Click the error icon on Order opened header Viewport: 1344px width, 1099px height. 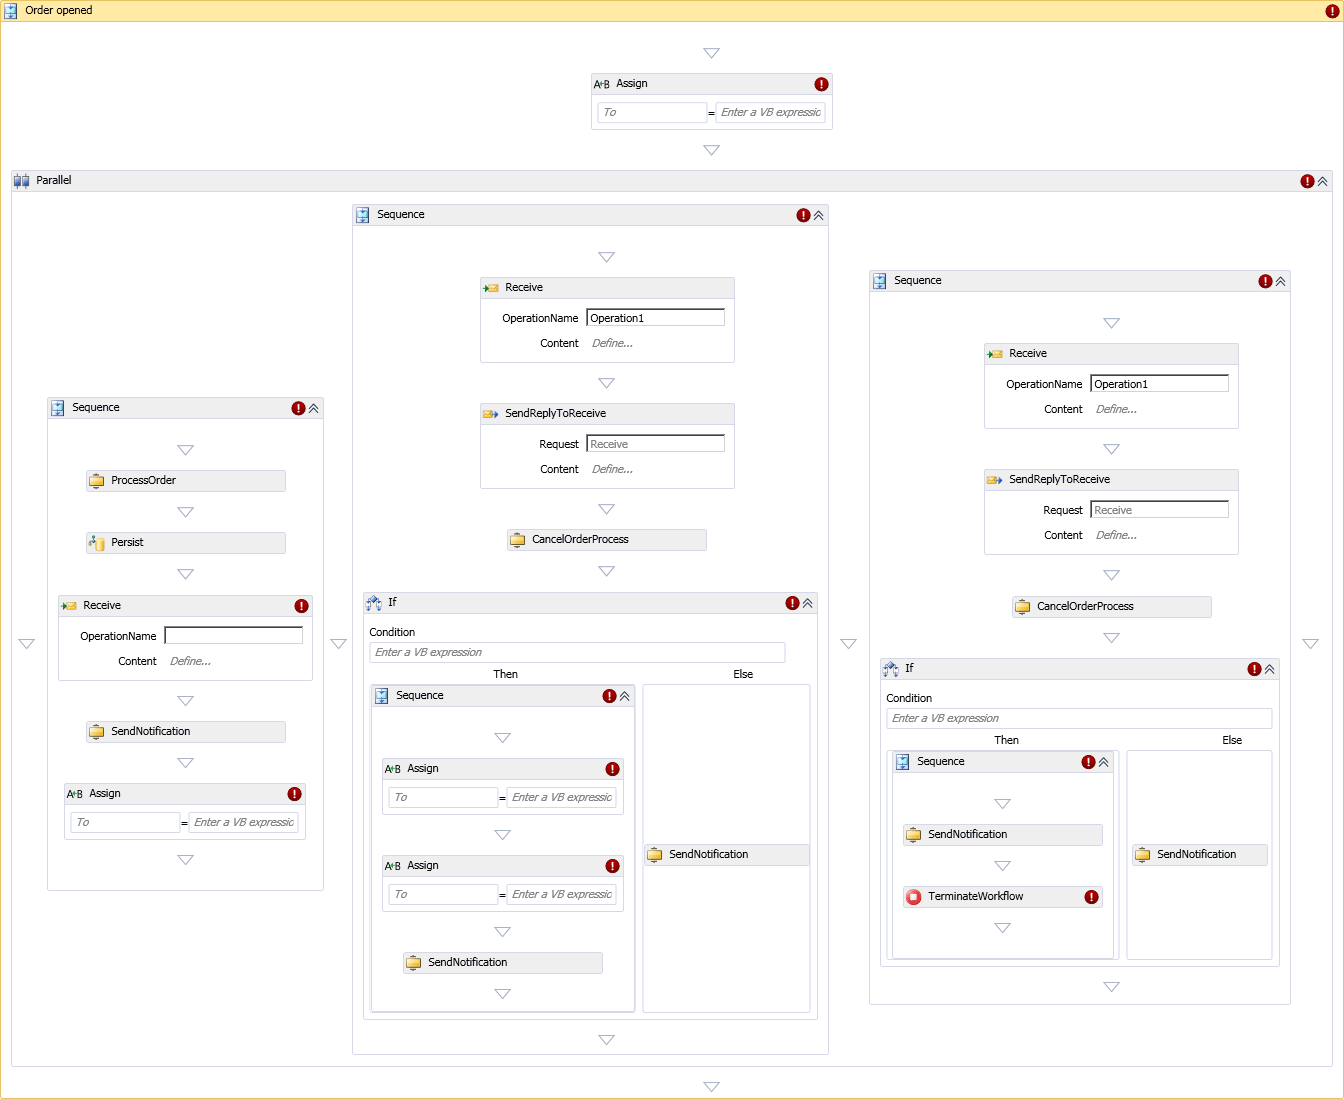click(x=1331, y=11)
